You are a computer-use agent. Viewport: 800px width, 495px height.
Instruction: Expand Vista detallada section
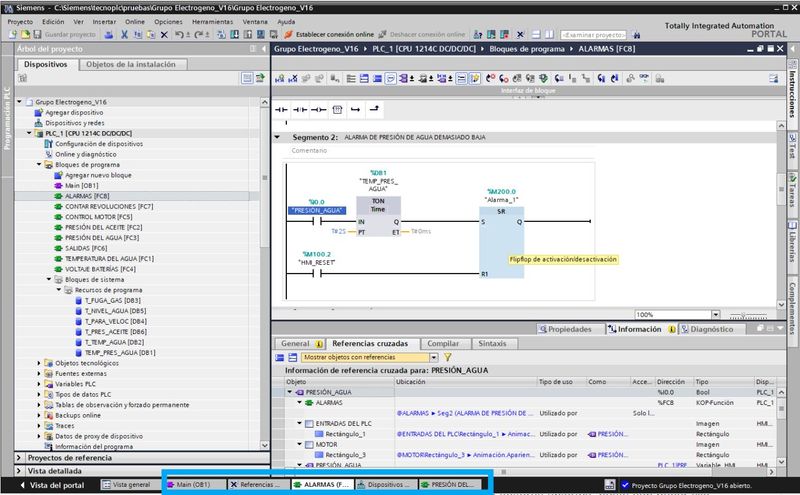pos(19,471)
